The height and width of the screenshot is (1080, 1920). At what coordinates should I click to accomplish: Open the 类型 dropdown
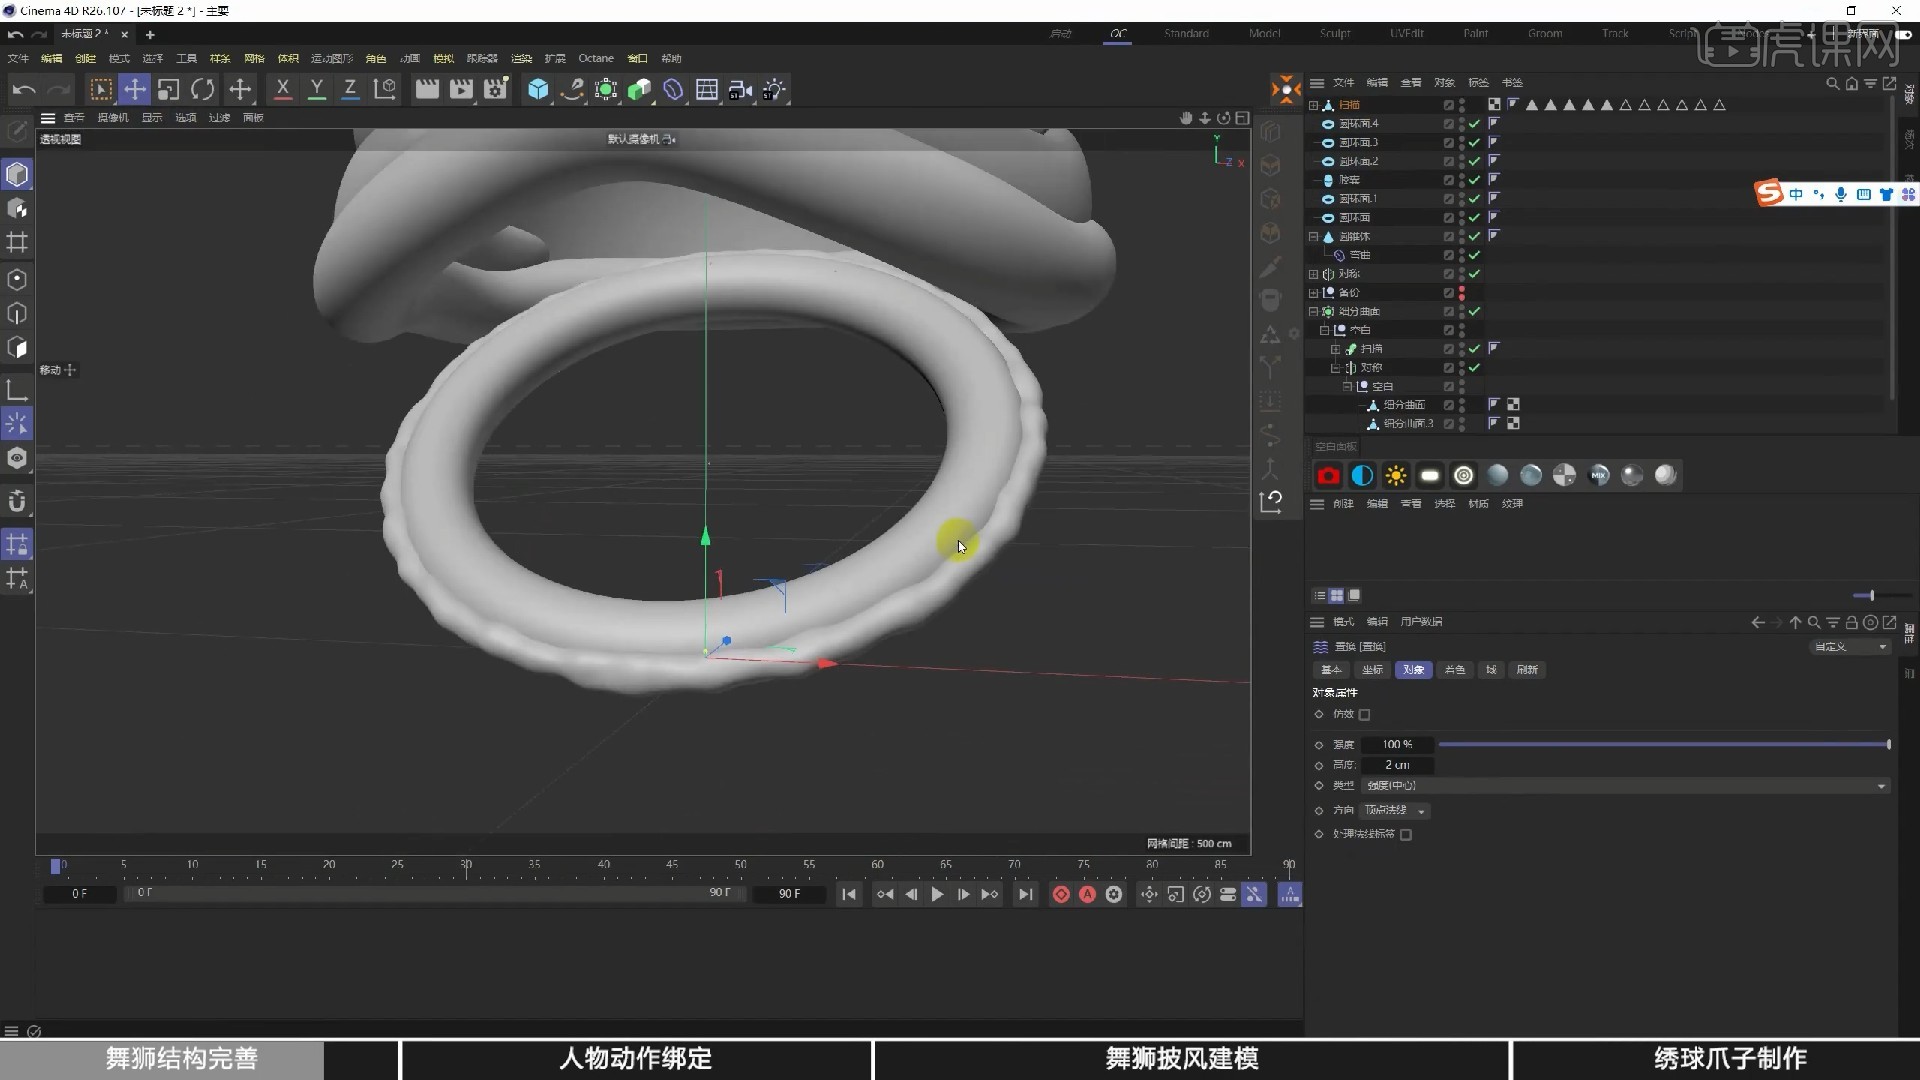tap(1625, 786)
